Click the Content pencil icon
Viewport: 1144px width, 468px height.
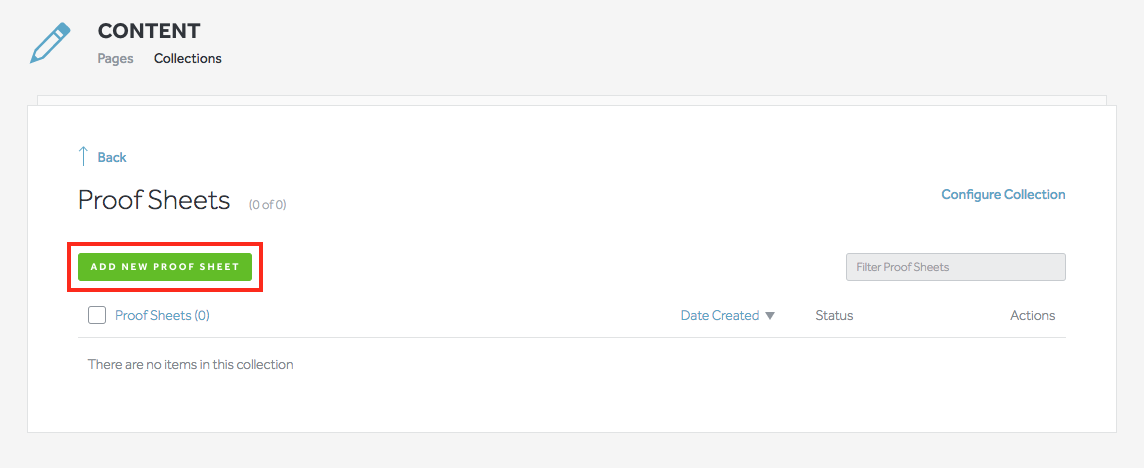(x=51, y=44)
